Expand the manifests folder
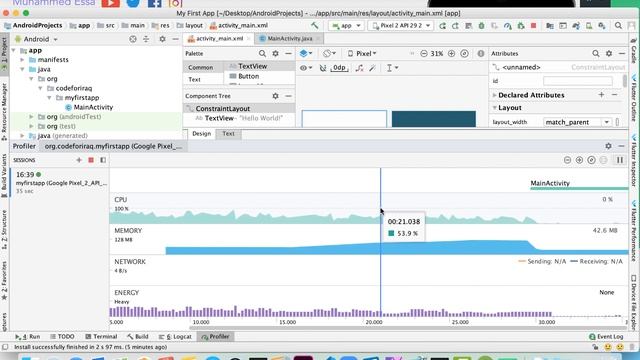This screenshot has height=360, width=640. point(22,60)
